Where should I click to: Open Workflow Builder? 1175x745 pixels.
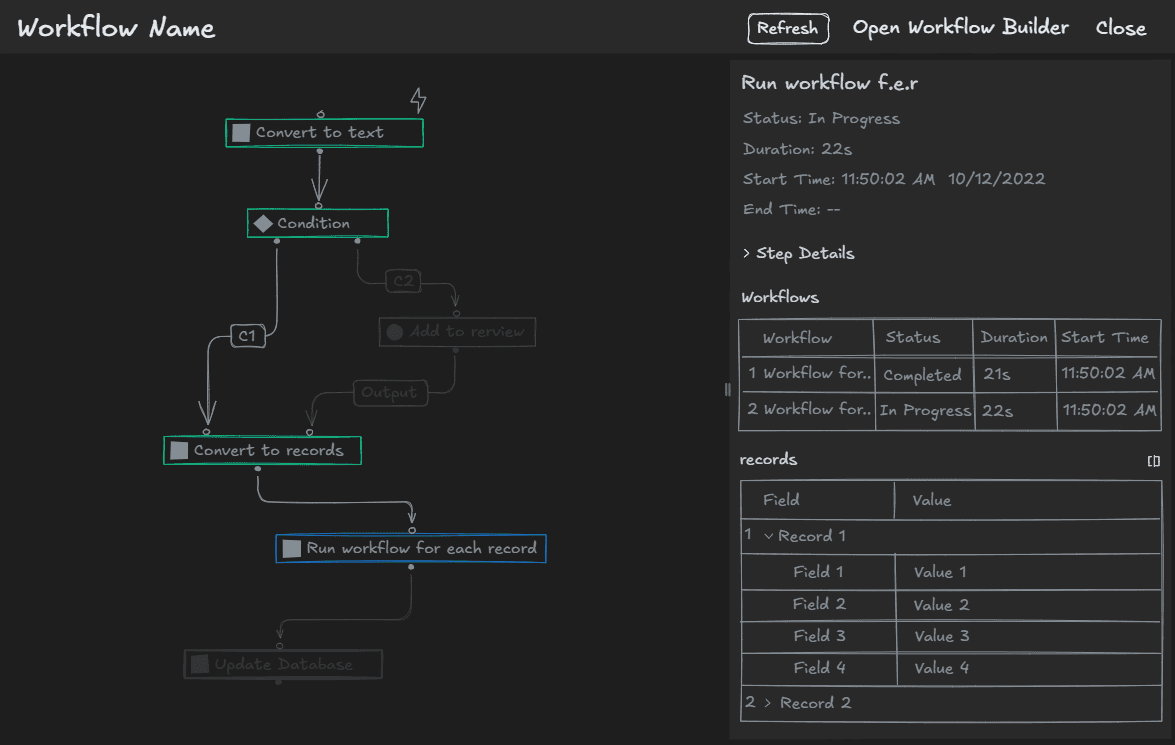point(960,27)
